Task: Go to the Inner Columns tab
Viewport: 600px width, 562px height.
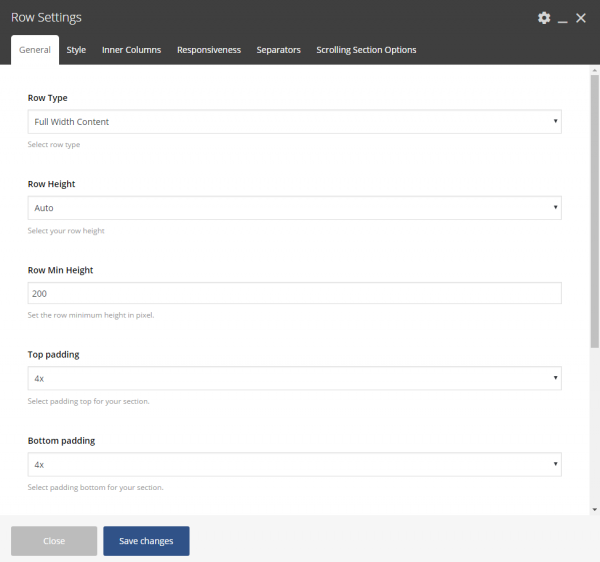Action: pyautogui.click(x=131, y=50)
